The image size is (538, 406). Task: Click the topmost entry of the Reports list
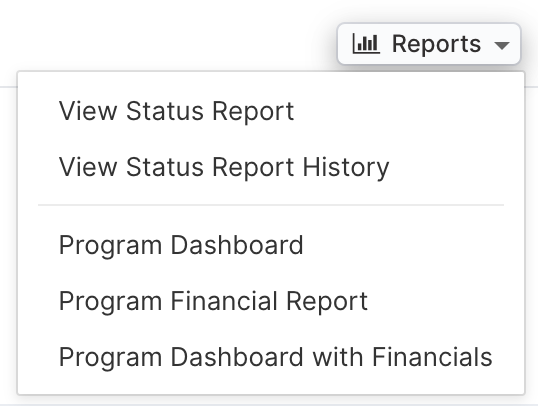(271, 111)
